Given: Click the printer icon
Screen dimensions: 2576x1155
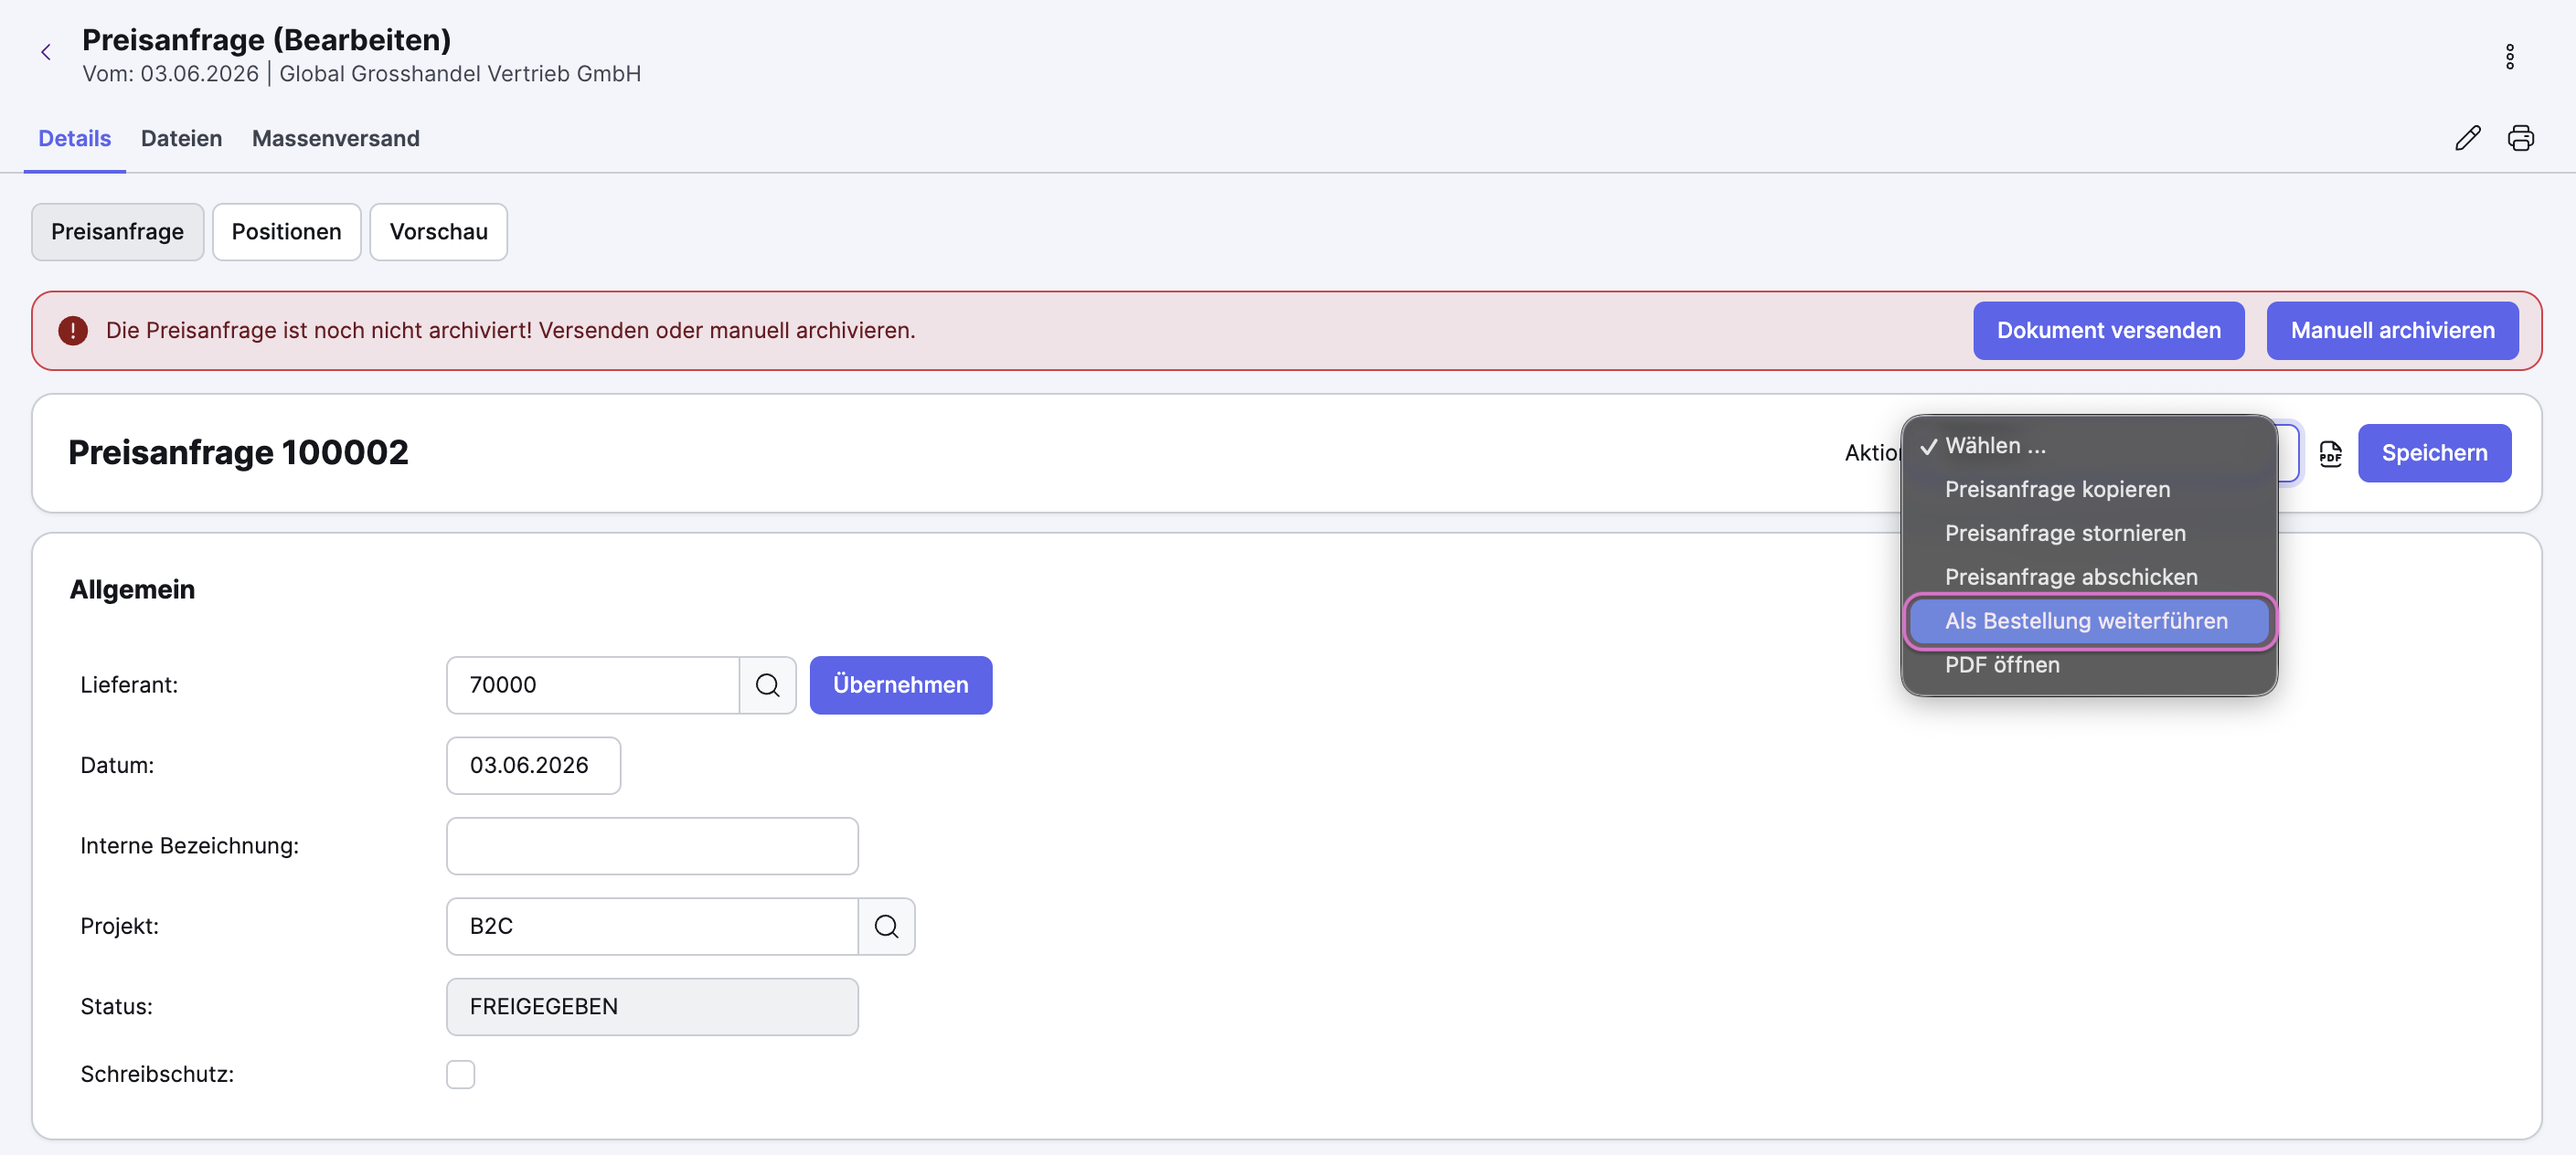Looking at the screenshot, I should pos(2520,138).
